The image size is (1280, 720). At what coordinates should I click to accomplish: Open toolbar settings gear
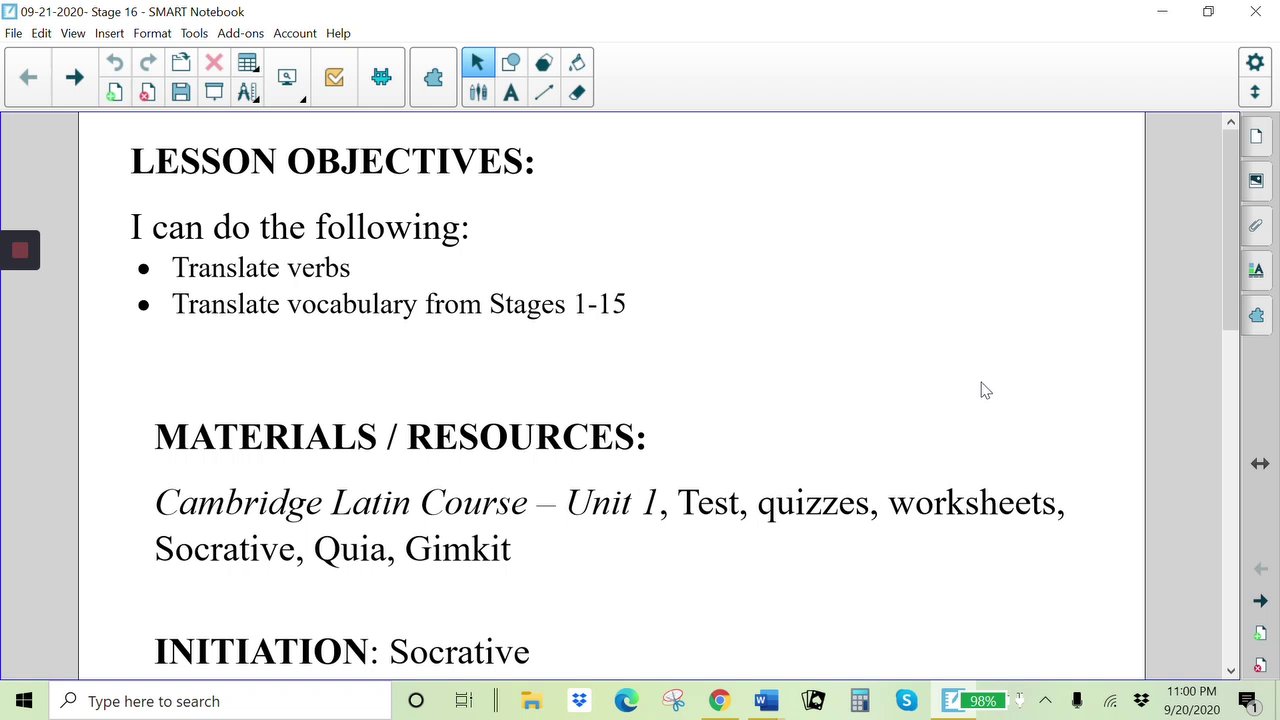coord(1255,62)
